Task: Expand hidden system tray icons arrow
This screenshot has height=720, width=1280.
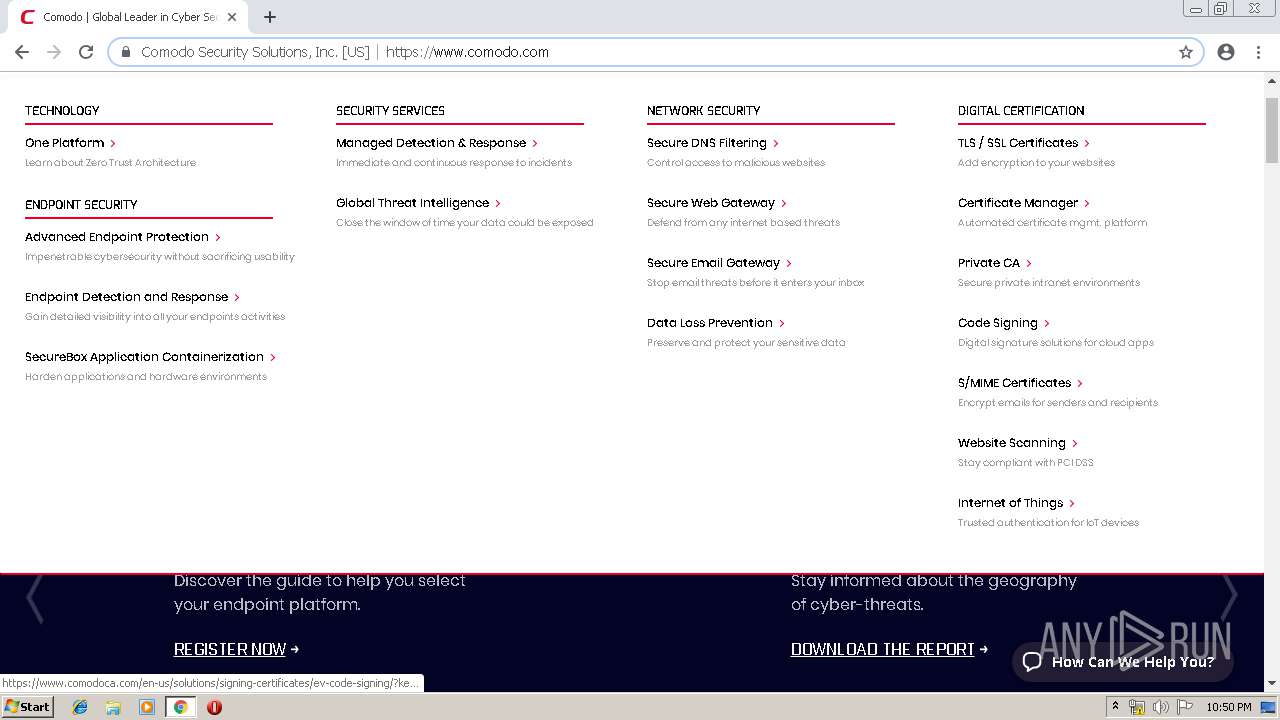Action: click(1116, 707)
